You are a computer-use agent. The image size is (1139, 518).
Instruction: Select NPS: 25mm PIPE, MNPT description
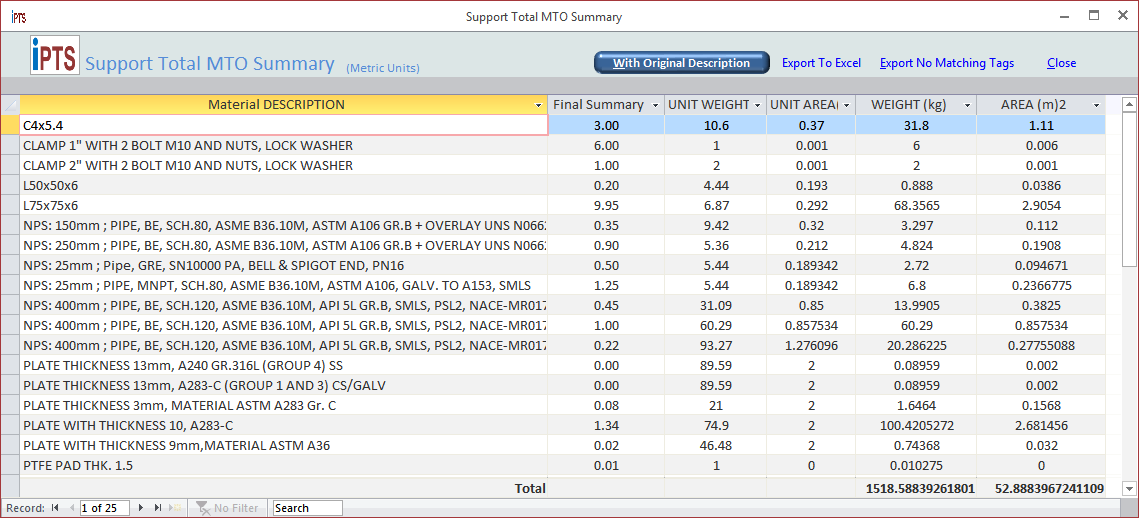coord(284,285)
